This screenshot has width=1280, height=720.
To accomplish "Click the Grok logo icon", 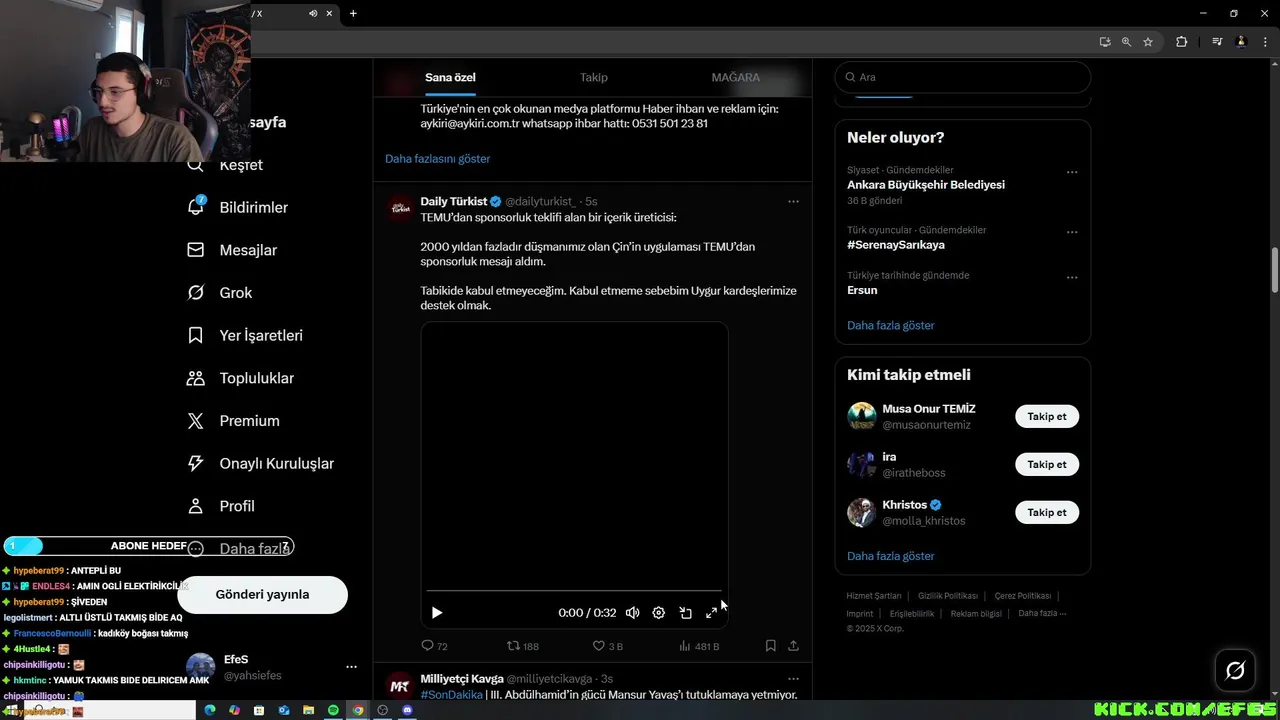I will pos(196,293).
